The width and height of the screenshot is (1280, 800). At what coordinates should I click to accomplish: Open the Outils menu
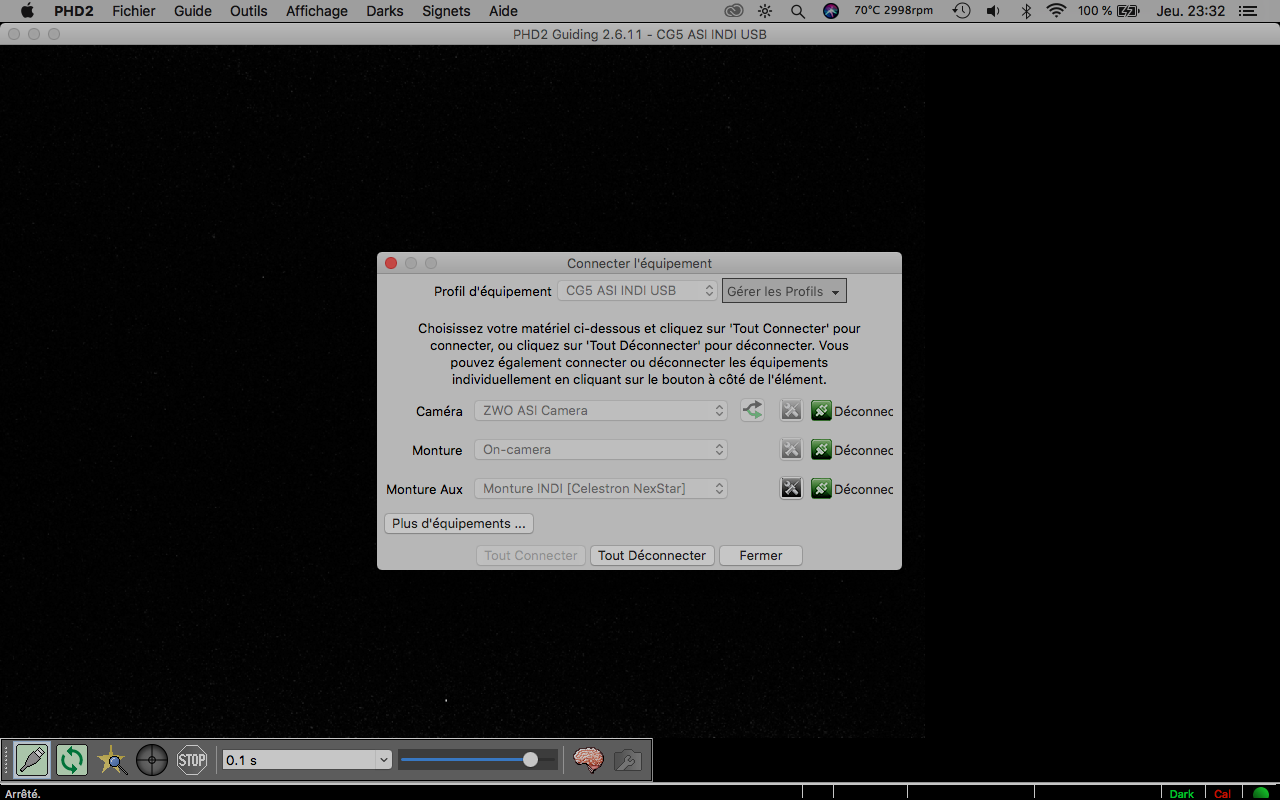pyautogui.click(x=248, y=11)
